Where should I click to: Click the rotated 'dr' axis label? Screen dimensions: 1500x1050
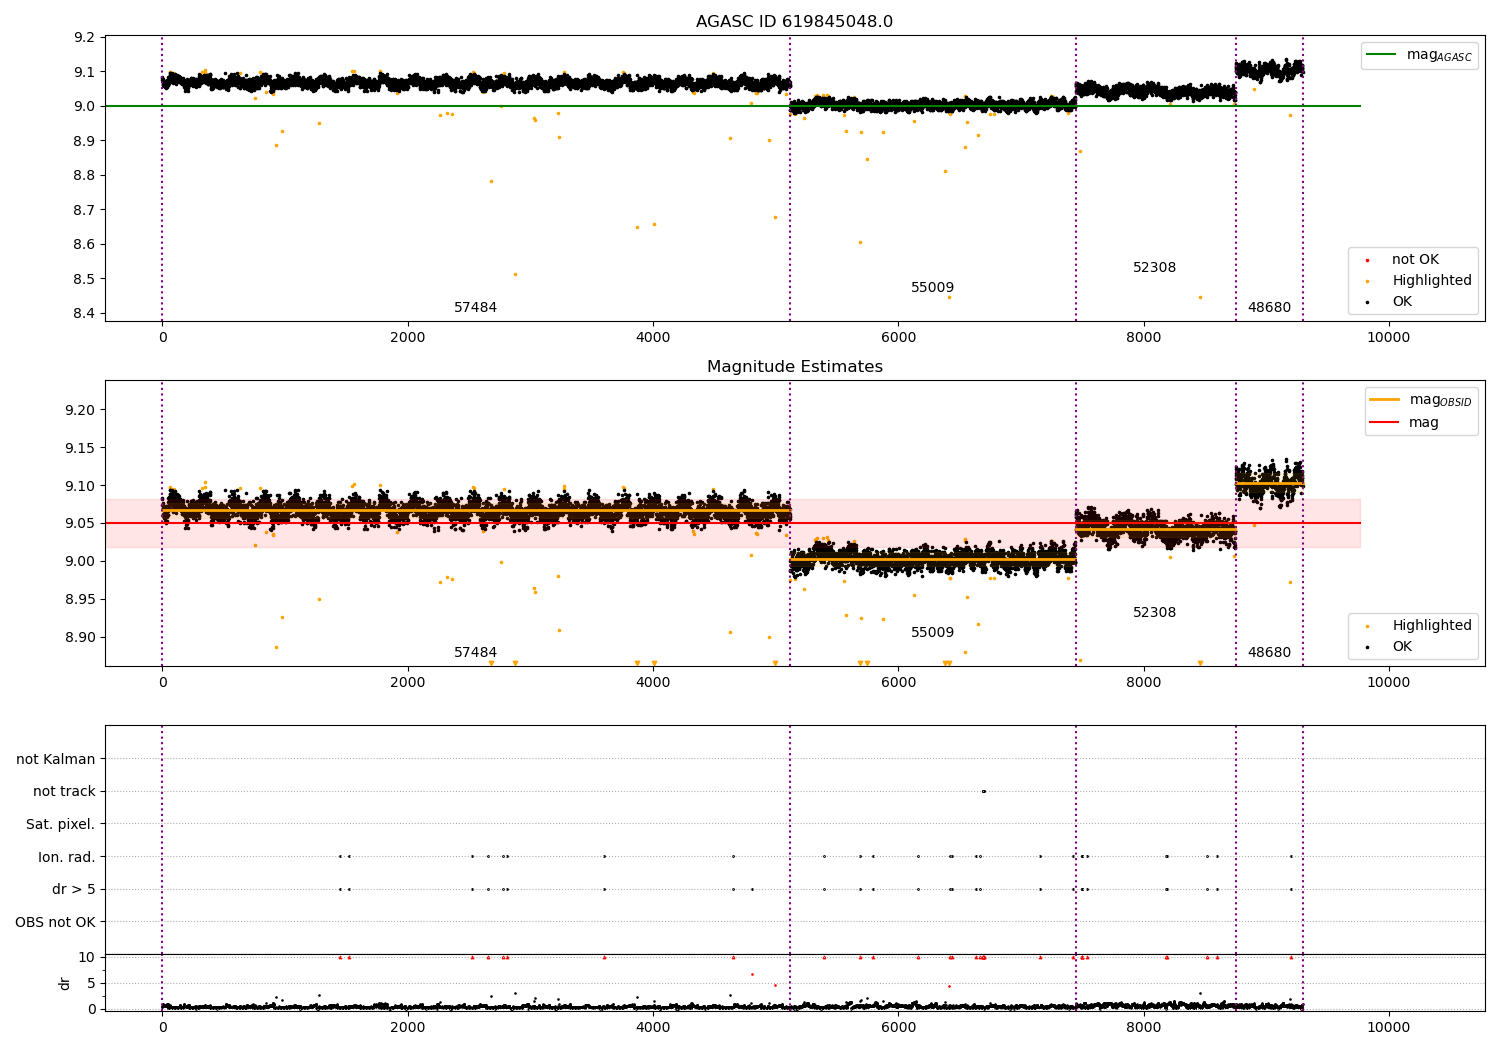tap(65, 983)
